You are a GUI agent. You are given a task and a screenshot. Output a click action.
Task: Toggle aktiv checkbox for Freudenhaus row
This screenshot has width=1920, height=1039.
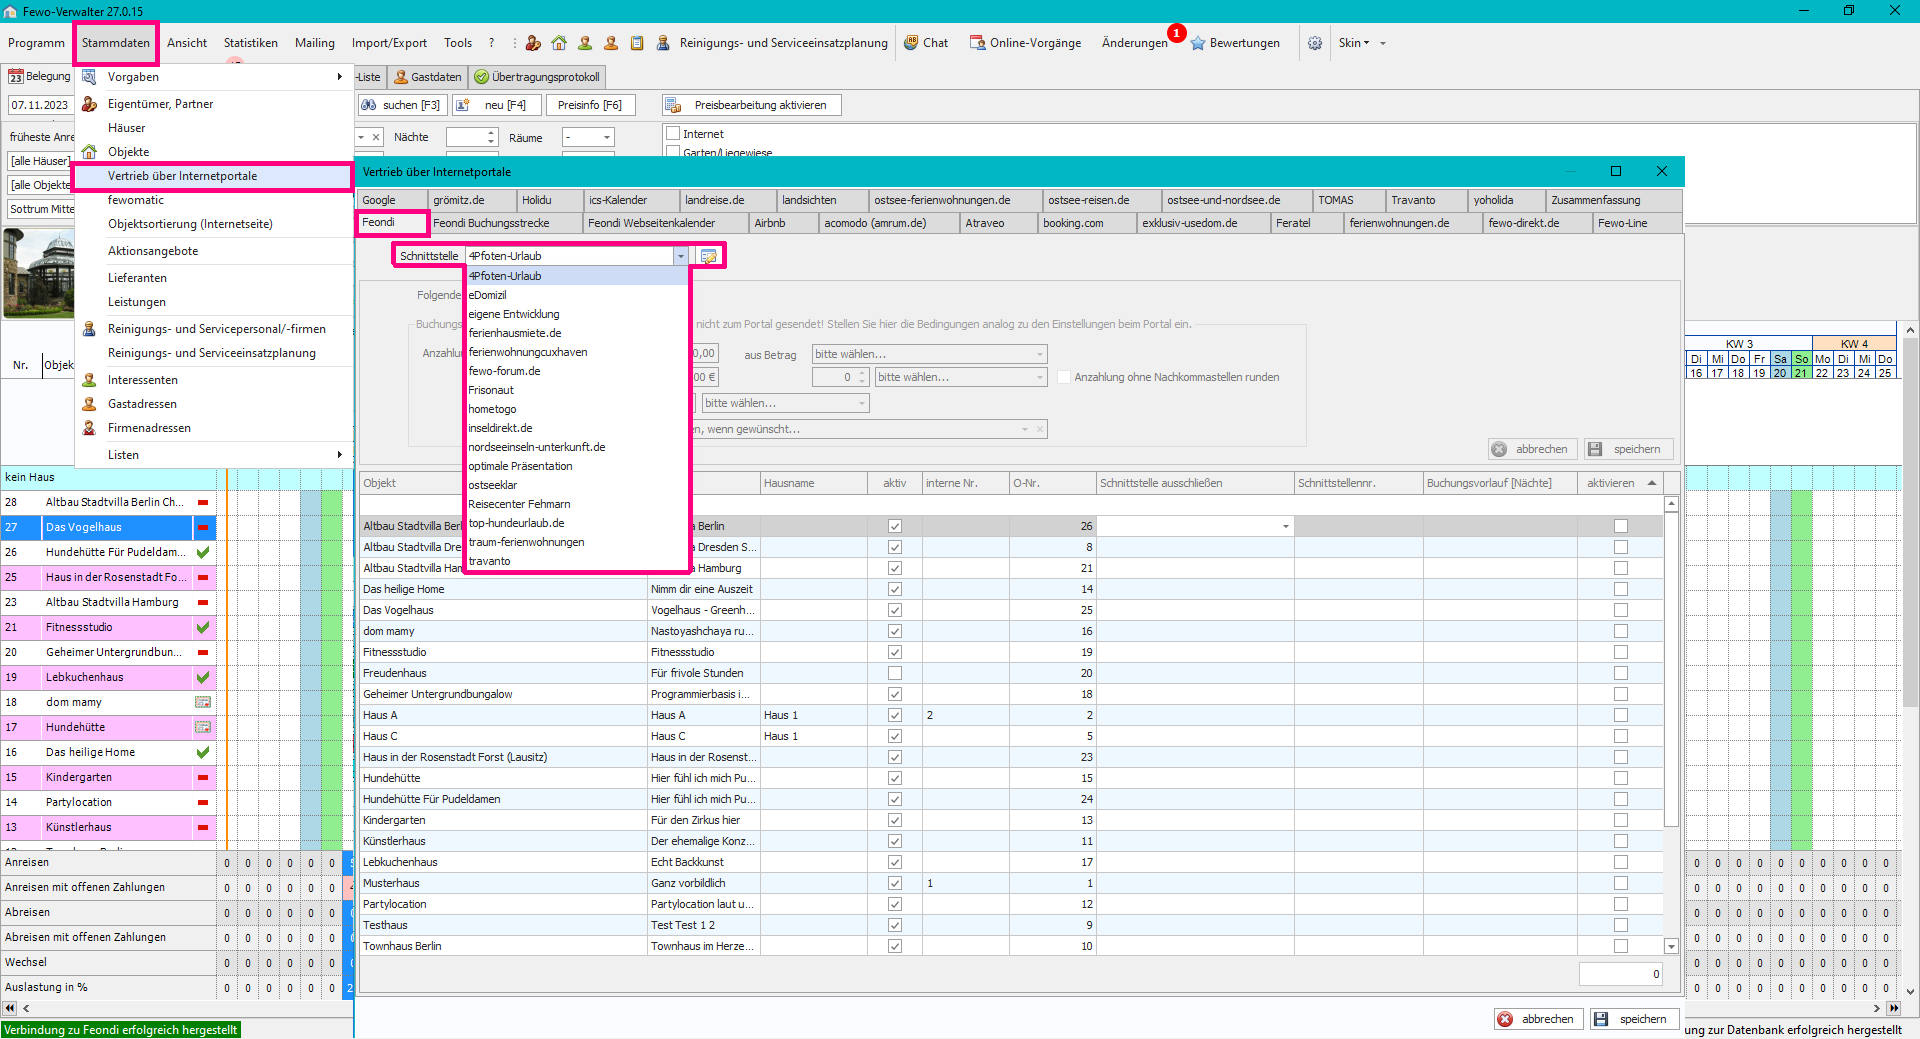(895, 673)
